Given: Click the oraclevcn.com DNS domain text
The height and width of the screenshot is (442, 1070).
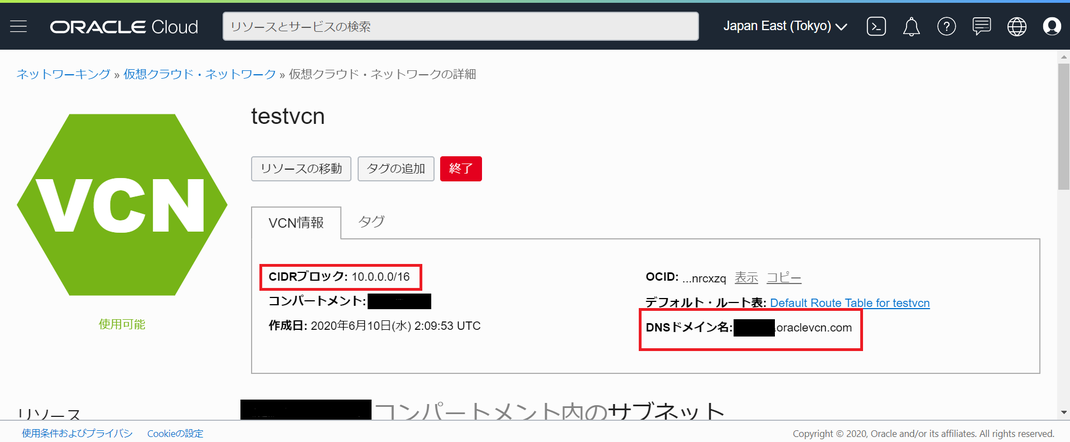Looking at the screenshot, I should [815, 327].
